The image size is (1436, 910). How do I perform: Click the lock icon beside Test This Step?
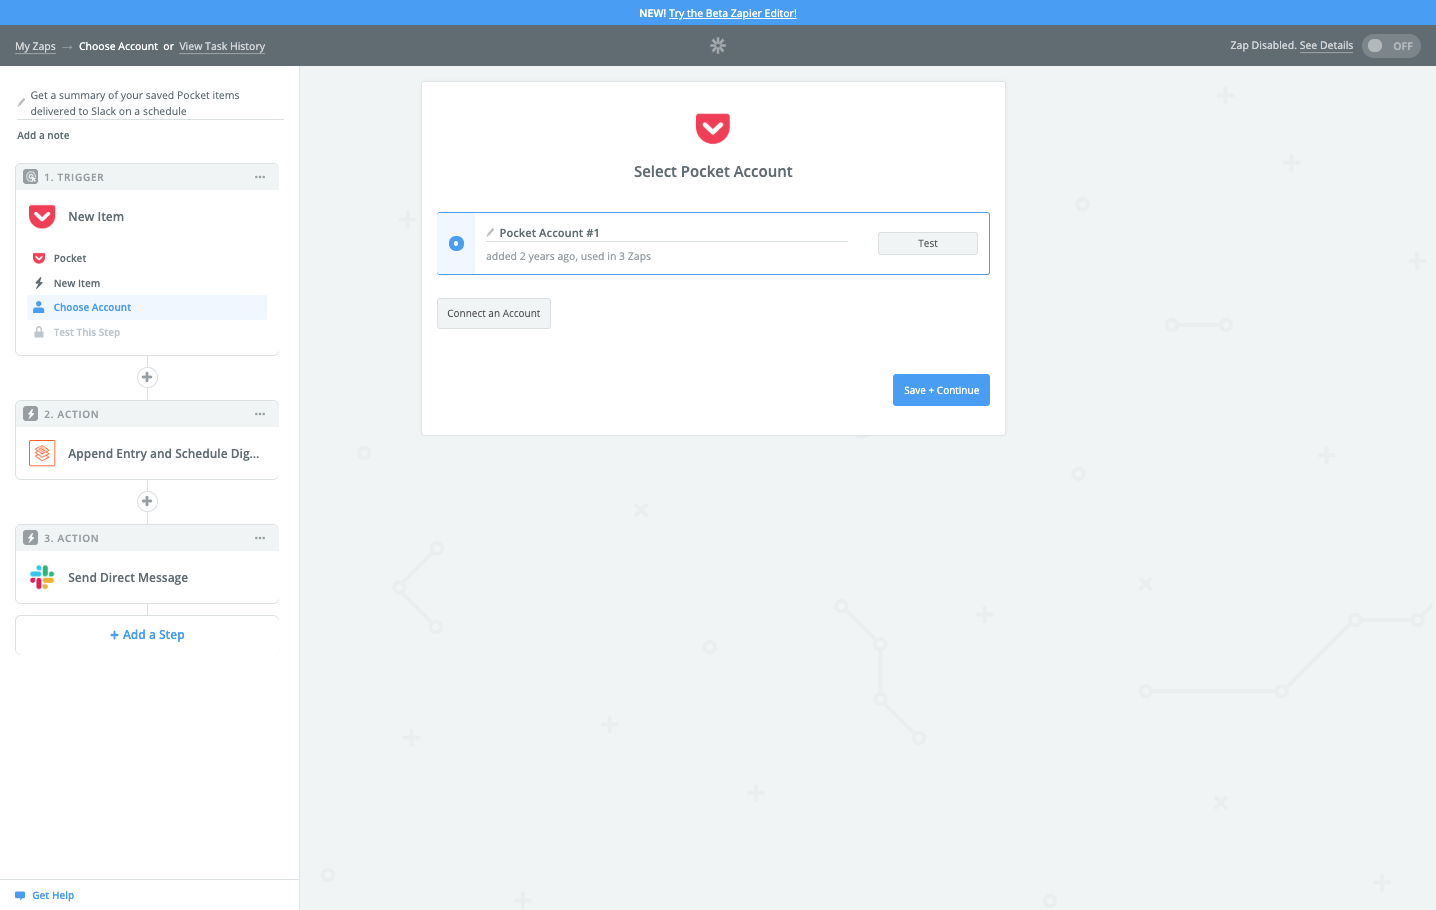(x=39, y=332)
